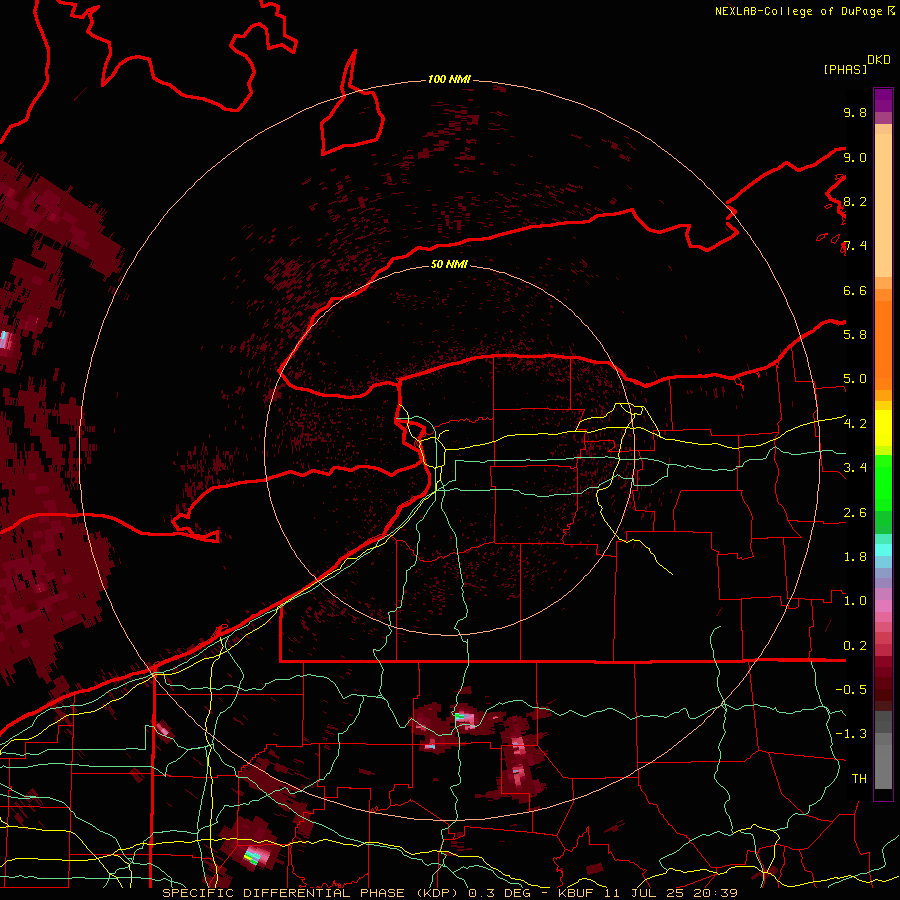This screenshot has width=900, height=900.
Task: Click the 2.6 scale value
Action: pyautogui.click(x=855, y=513)
